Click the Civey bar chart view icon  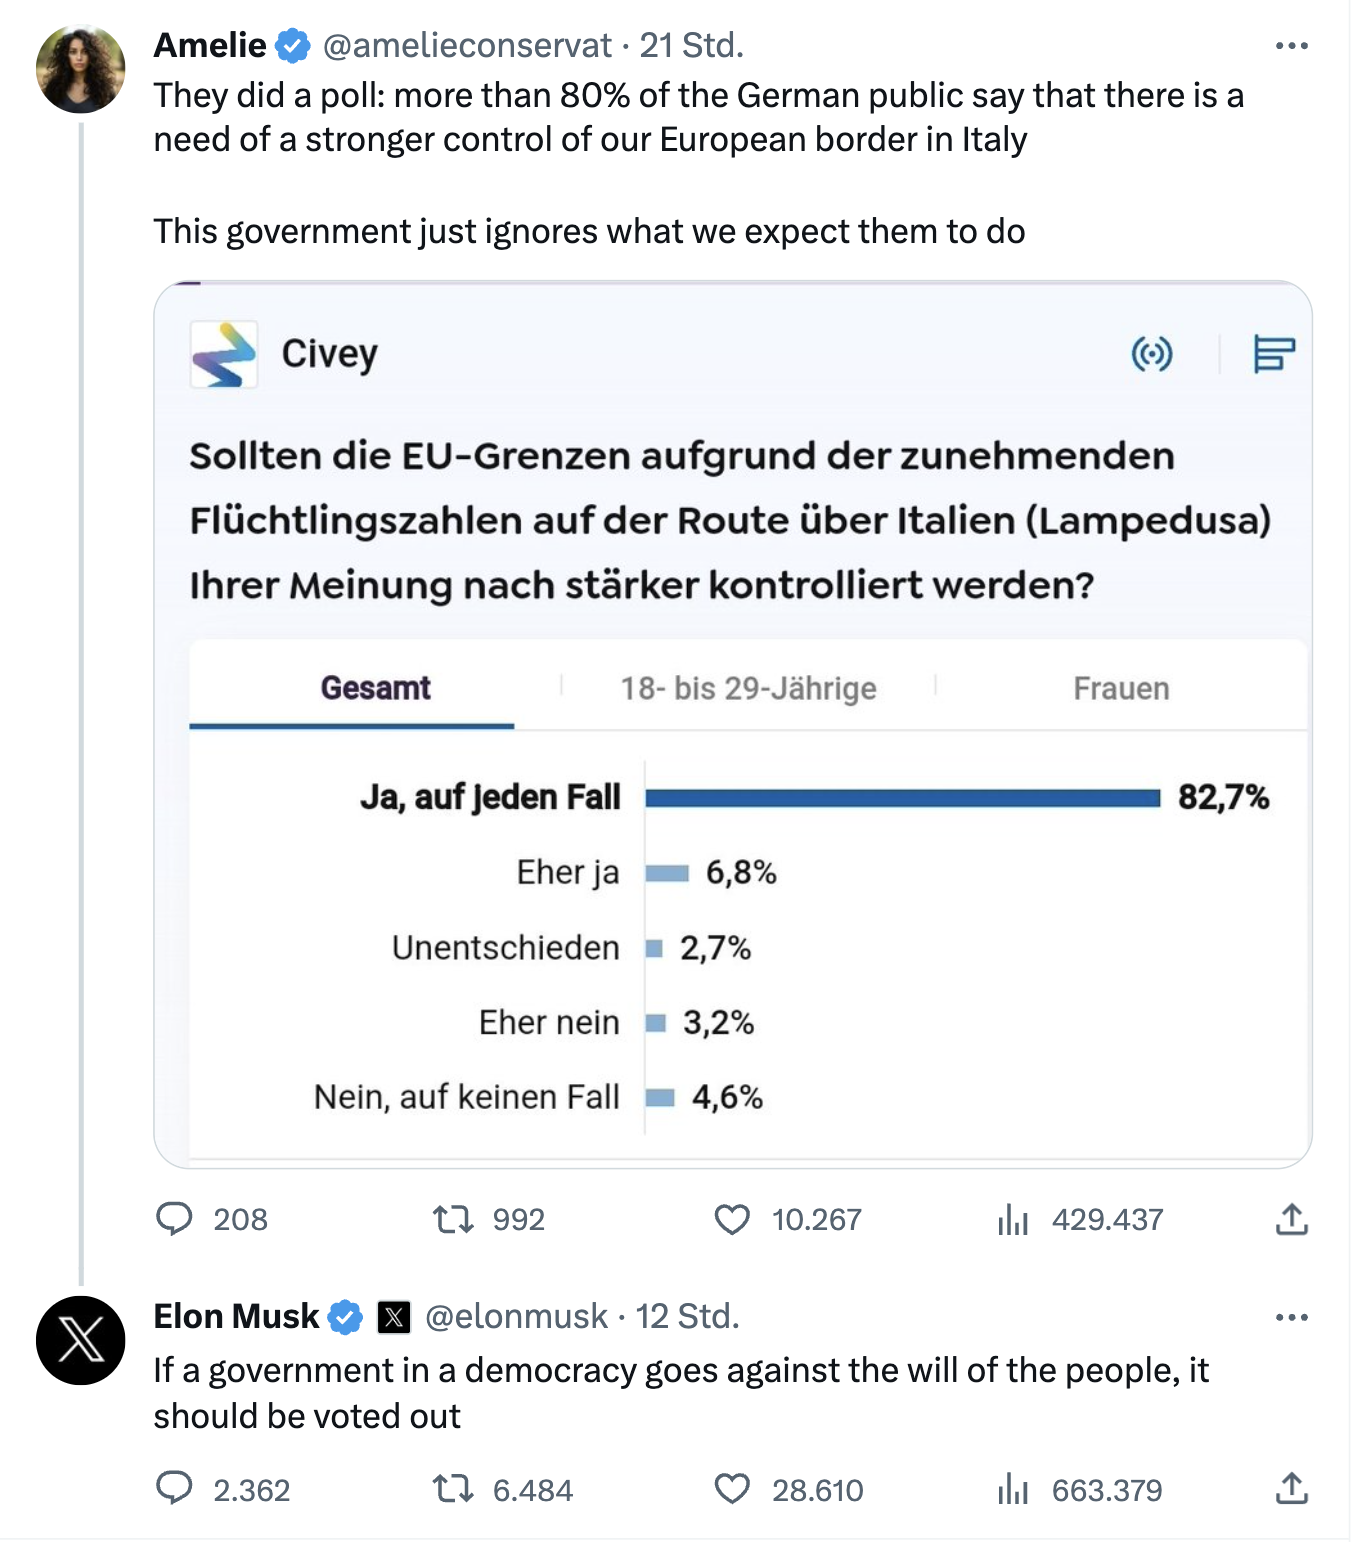(1274, 354)
